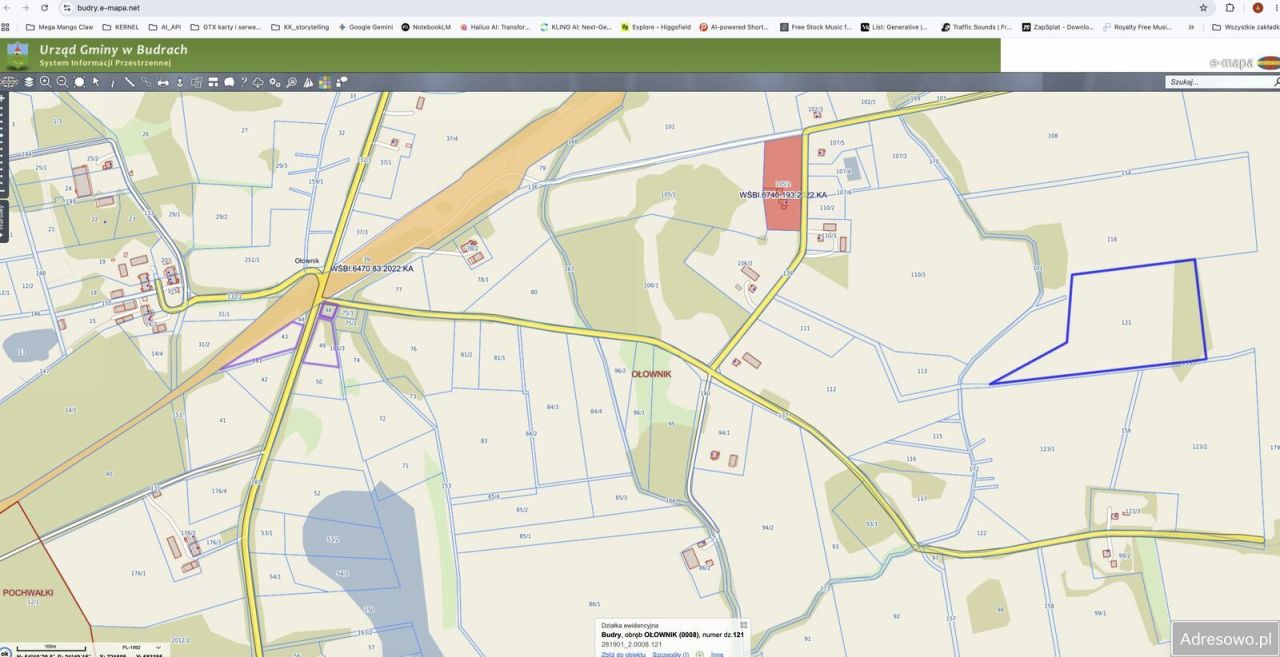The image size is (1280, 657).
Task: Click the vertical zoom slider on left edge
Action: coord(3,145)
